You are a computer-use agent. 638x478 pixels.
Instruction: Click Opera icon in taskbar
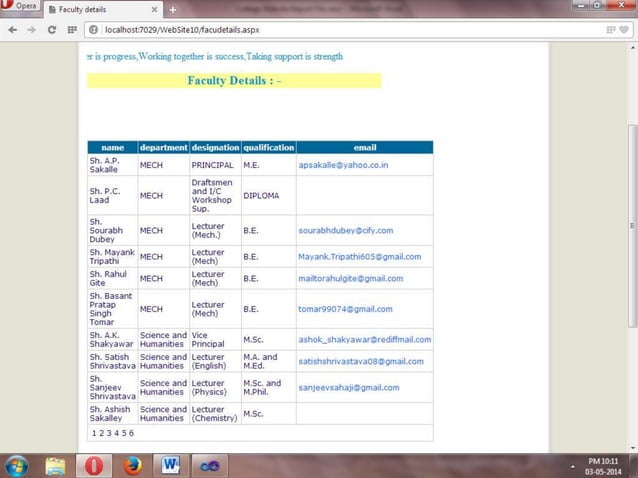(94, 466)
